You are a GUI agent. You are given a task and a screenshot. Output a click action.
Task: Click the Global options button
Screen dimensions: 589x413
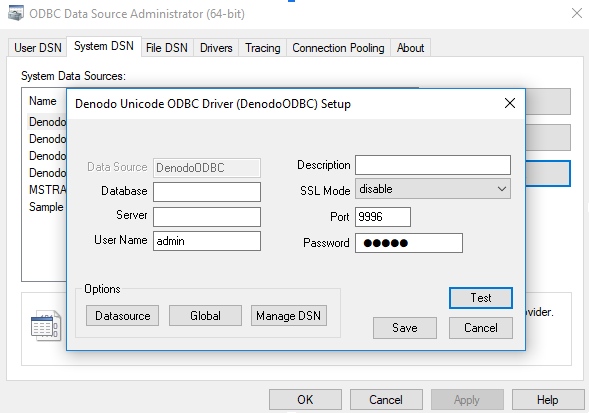coord(205,315)
